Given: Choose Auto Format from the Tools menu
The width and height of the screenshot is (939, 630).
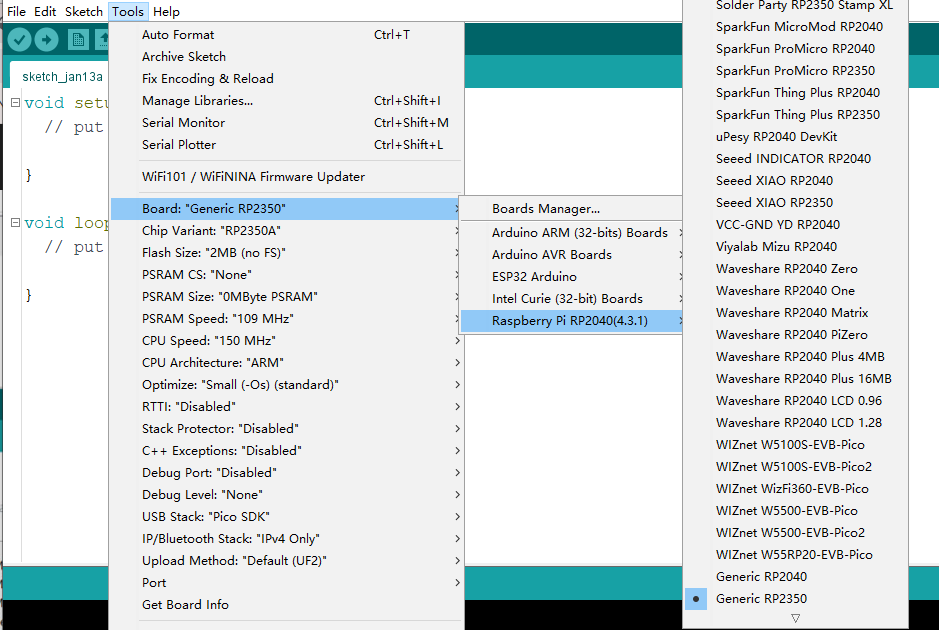Looking at the screenshot, I should click(287, 35).
